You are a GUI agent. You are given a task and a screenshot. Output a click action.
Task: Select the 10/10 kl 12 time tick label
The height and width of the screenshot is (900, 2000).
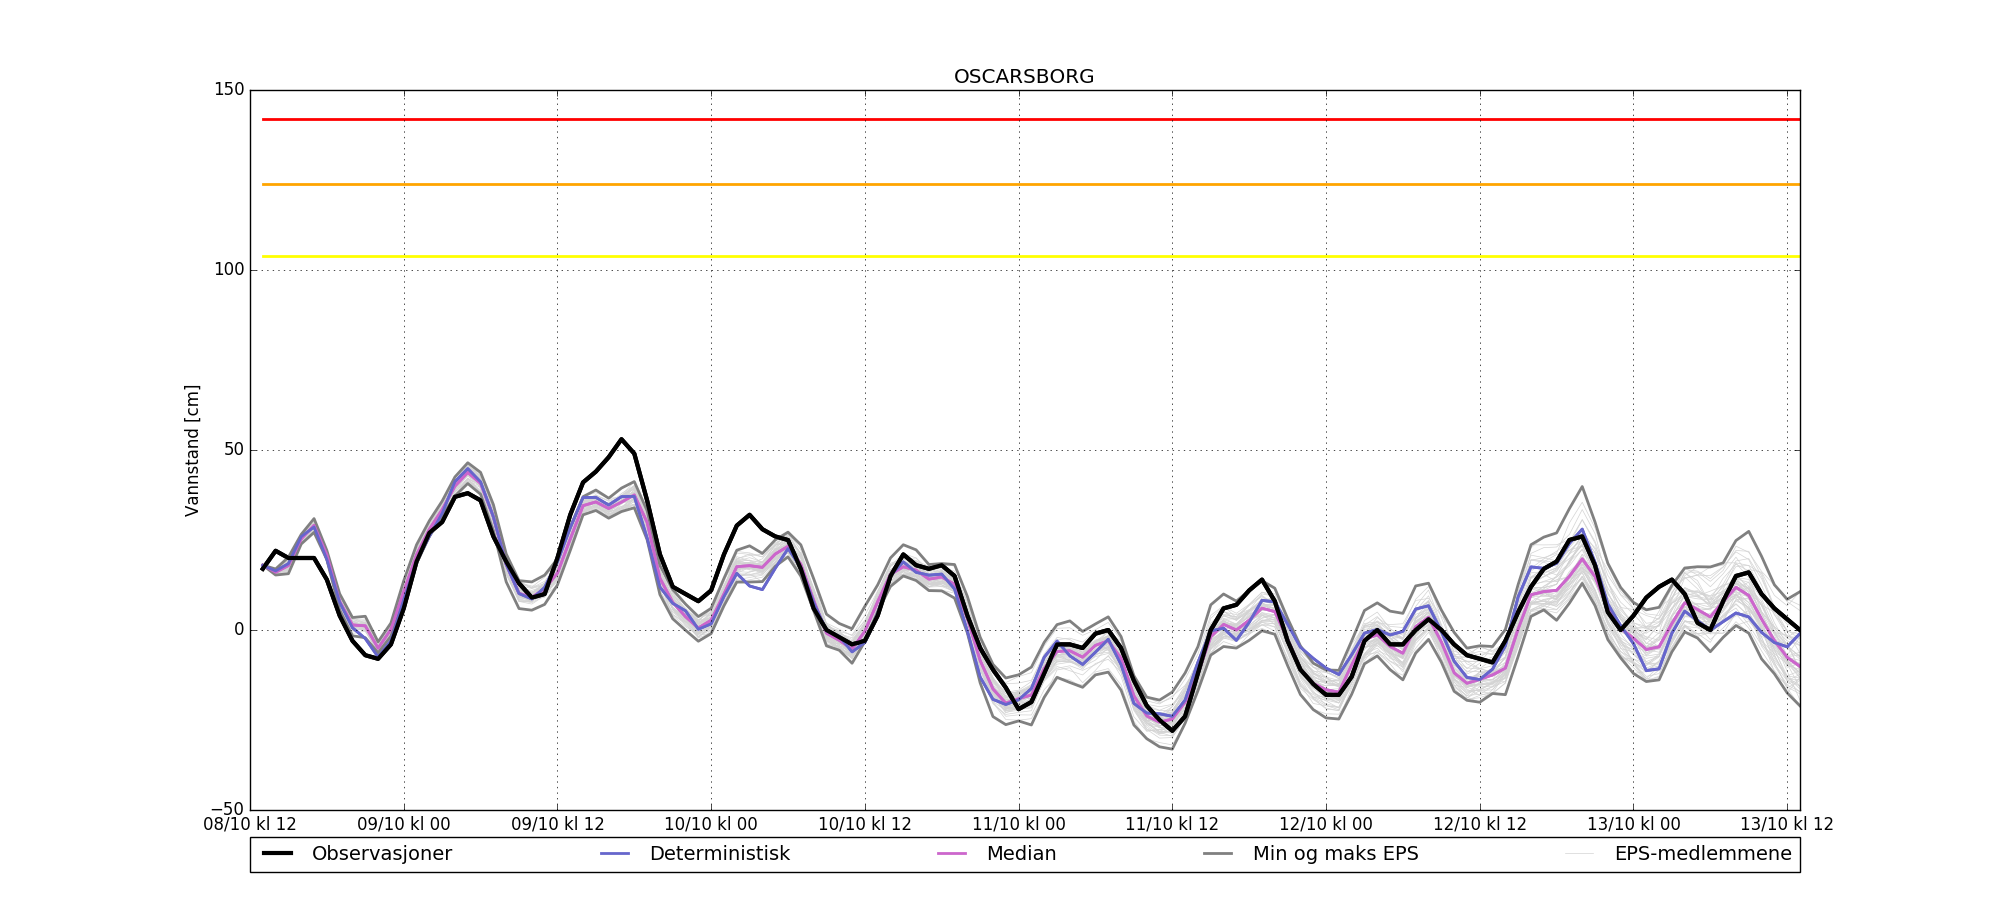865,824
